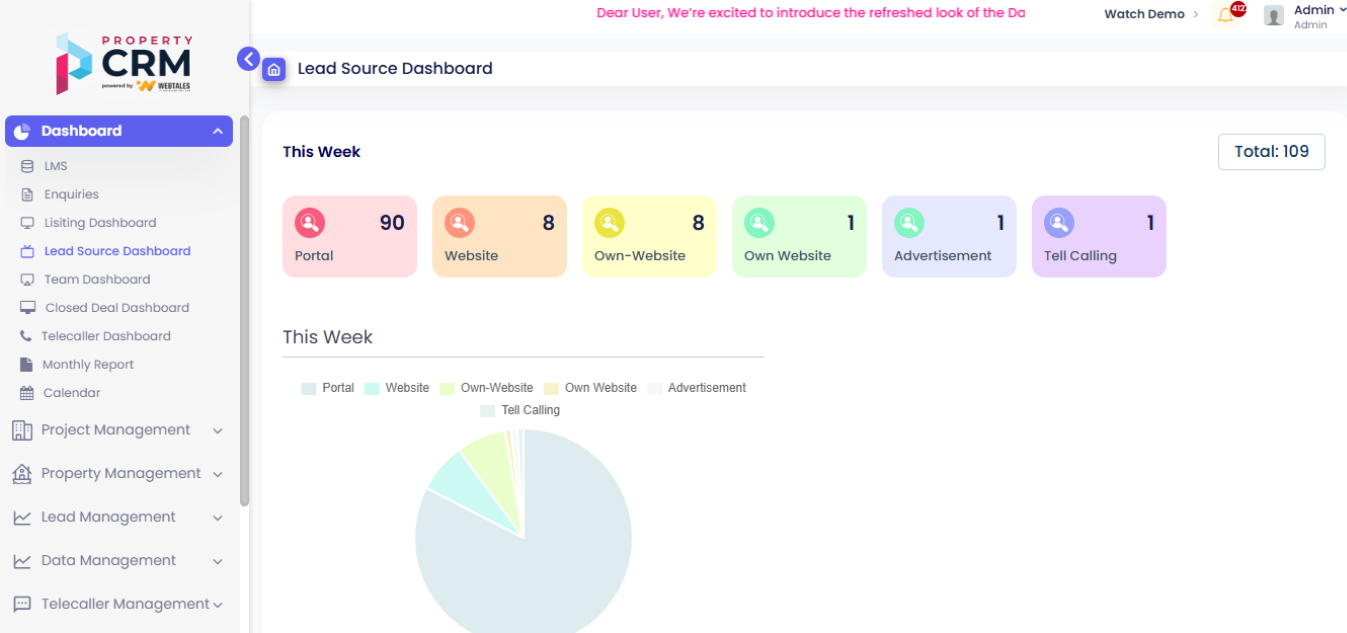The width and height of the screenshot is (1347, 633).
Task: Click the notification bell icon
Action: (x=1225, y=15)
